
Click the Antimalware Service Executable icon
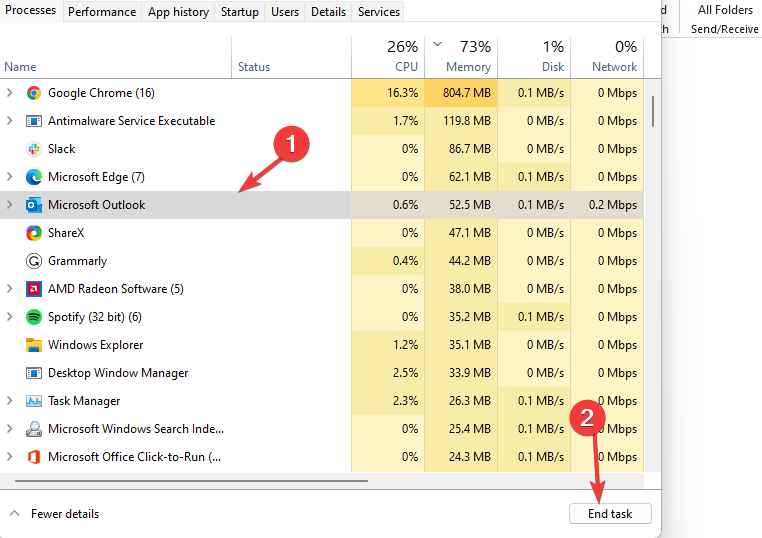coord(34,121)
